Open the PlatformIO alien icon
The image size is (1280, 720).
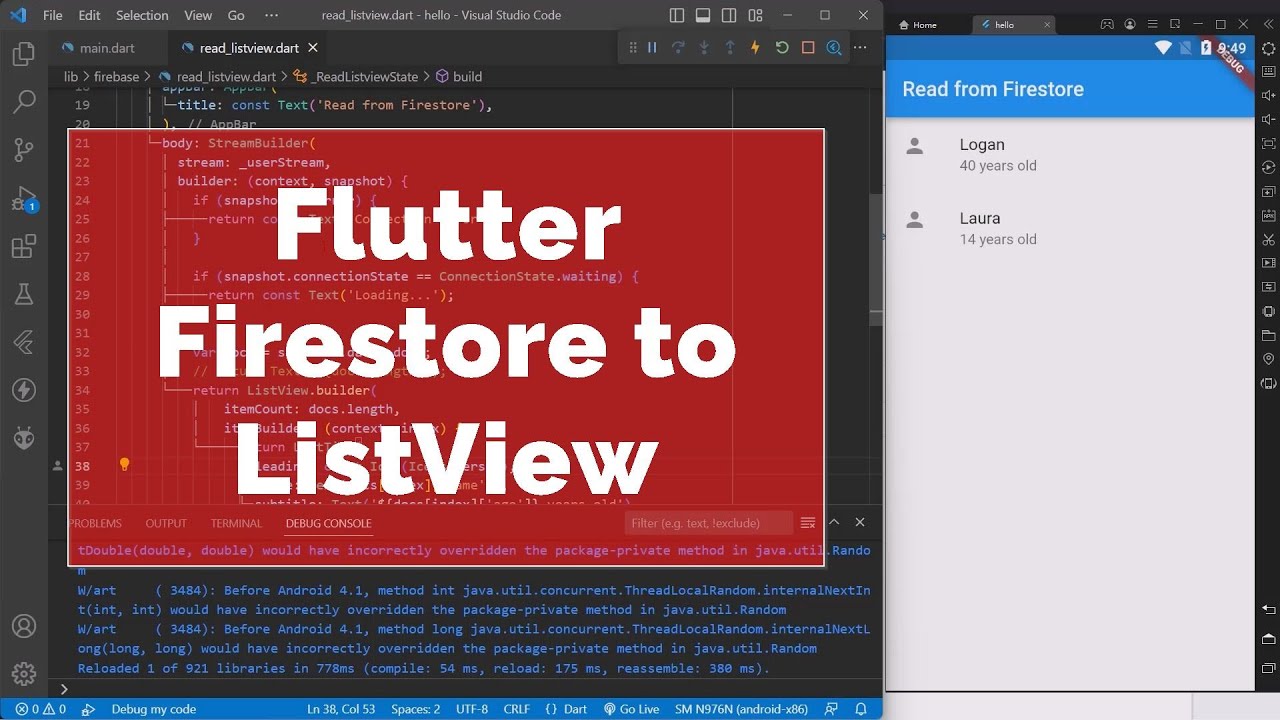click(x=24, y=438)
